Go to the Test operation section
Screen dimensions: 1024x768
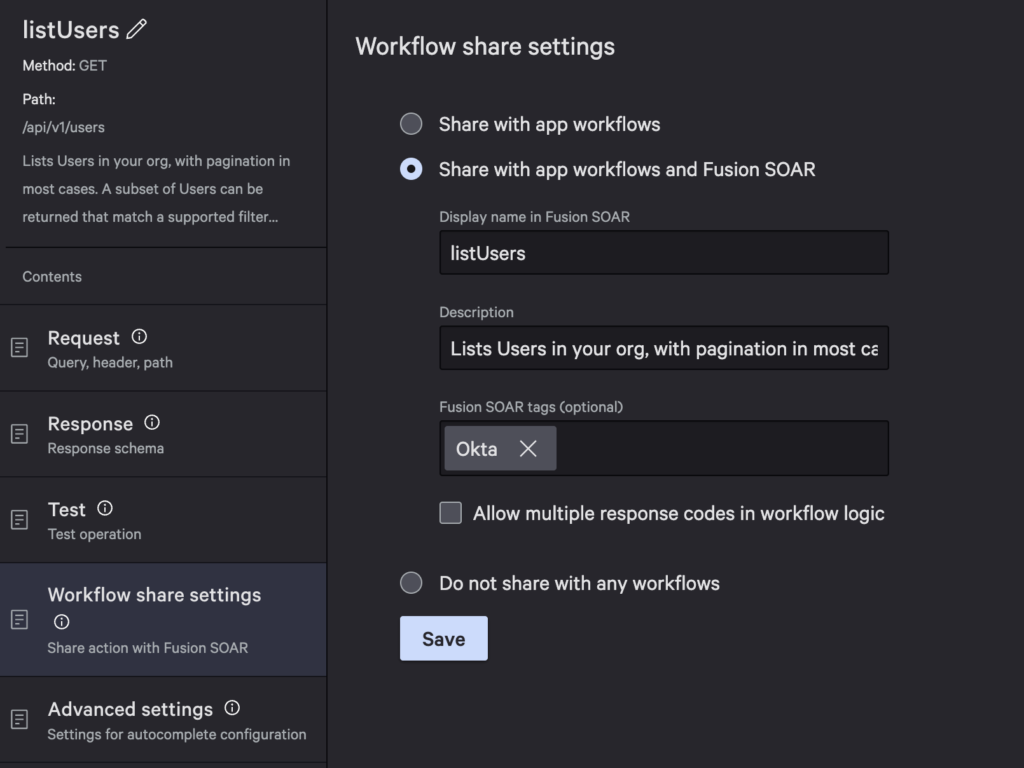pyautogui.click(x=94, y=520)
